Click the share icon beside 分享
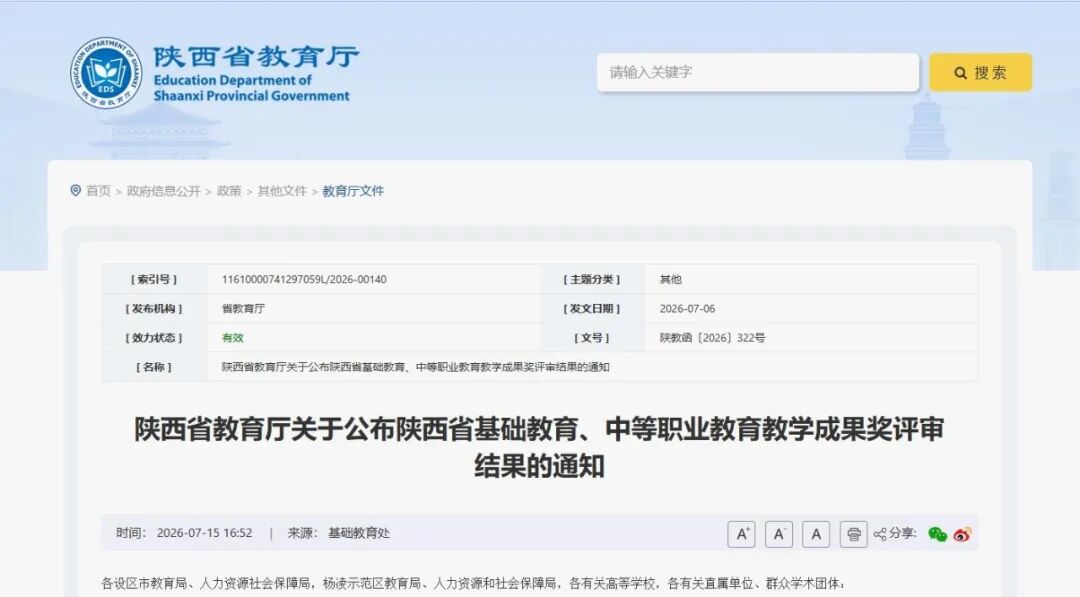Image resolution: width=1080 pixels, height=597 pixels. tap(880, 534)
